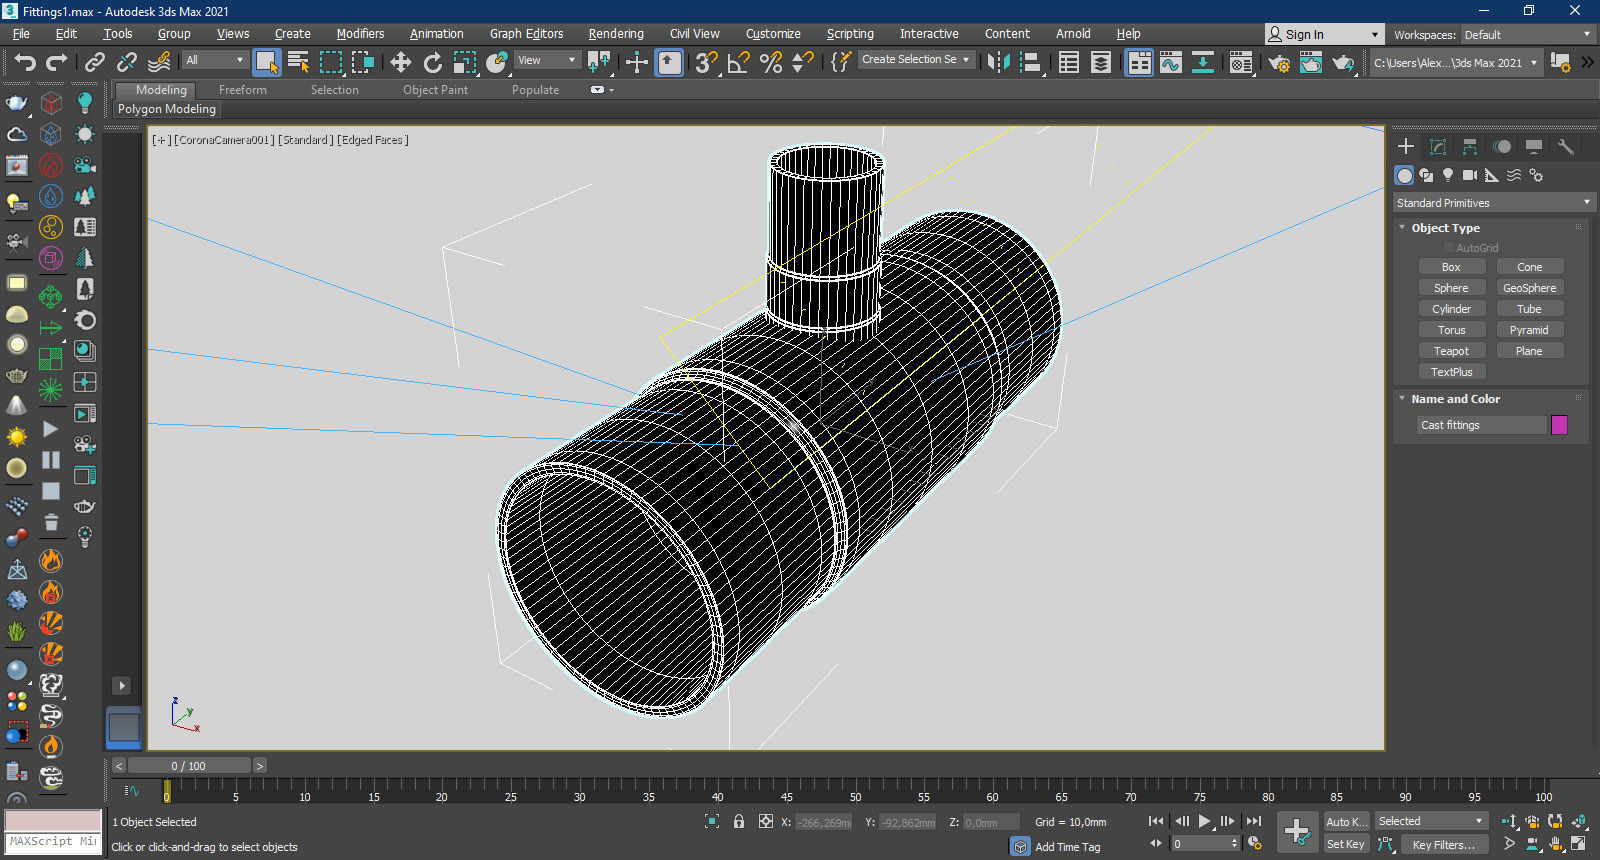The height and width of the screenshot is (860, 1600).
Task: Open the Utilities wrench panel icon
Action: click(1566, 146)
